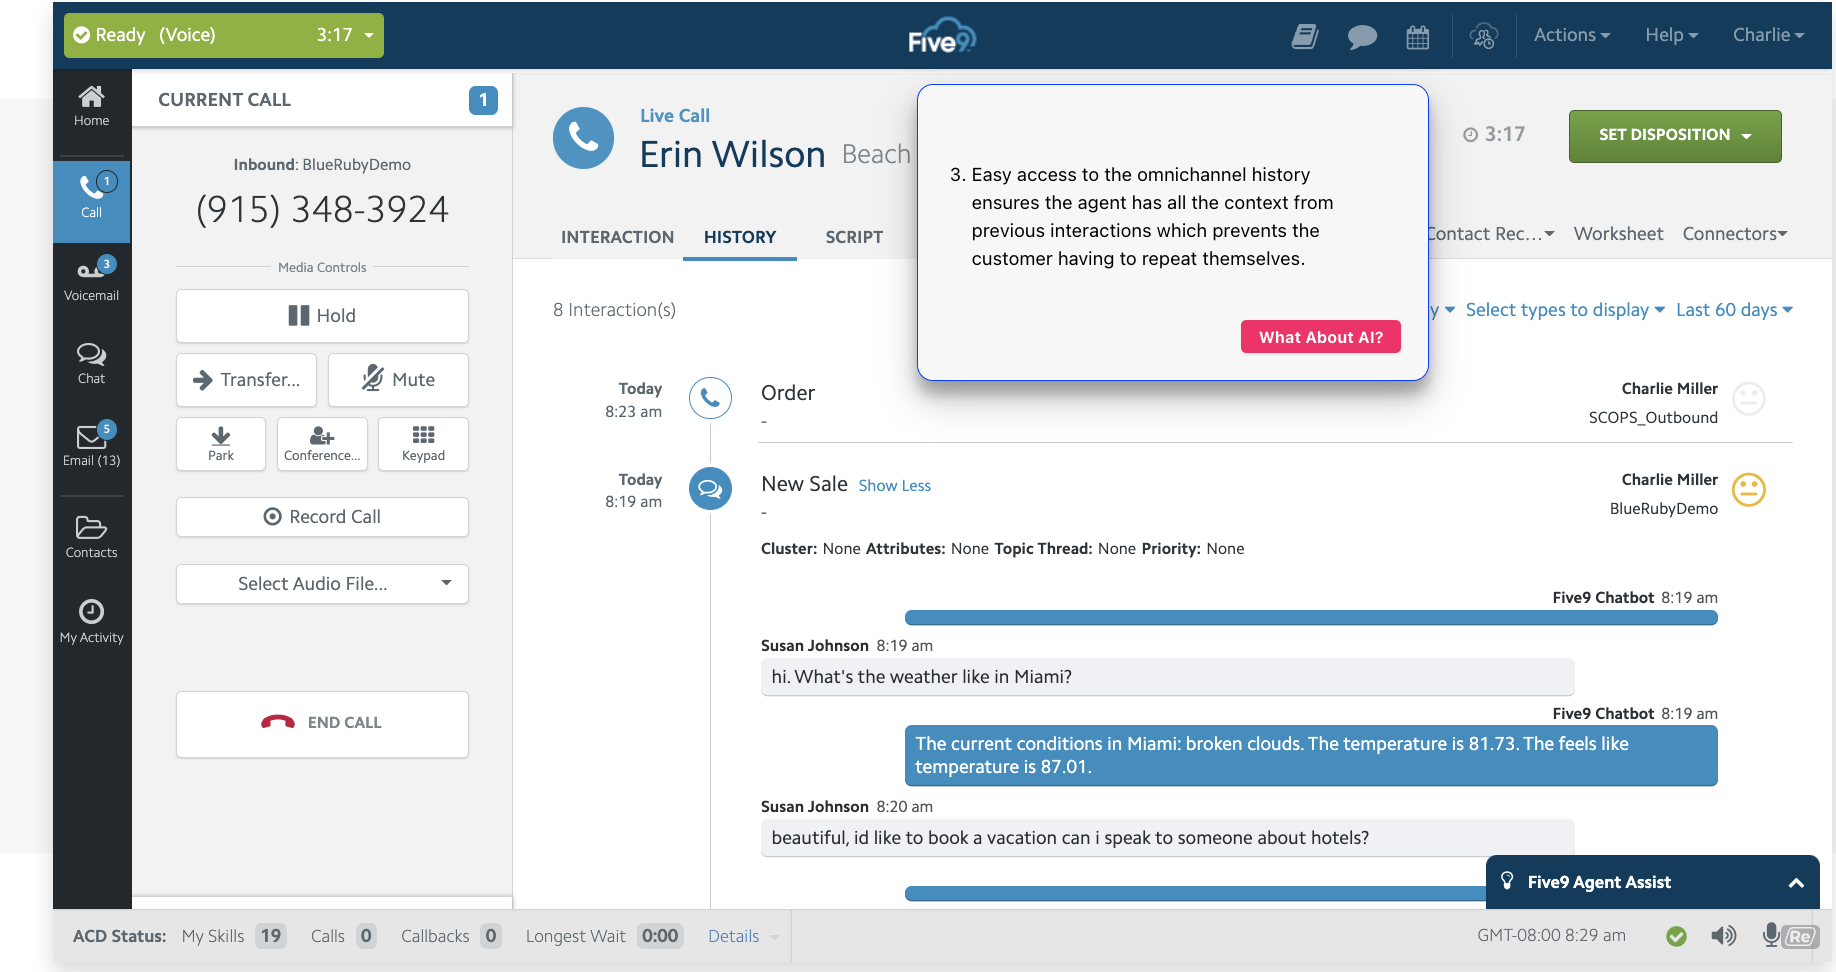Open My Activity in the sidebar
The width and height of the screenshot is (1836, 972).
(x=91, y=621)
